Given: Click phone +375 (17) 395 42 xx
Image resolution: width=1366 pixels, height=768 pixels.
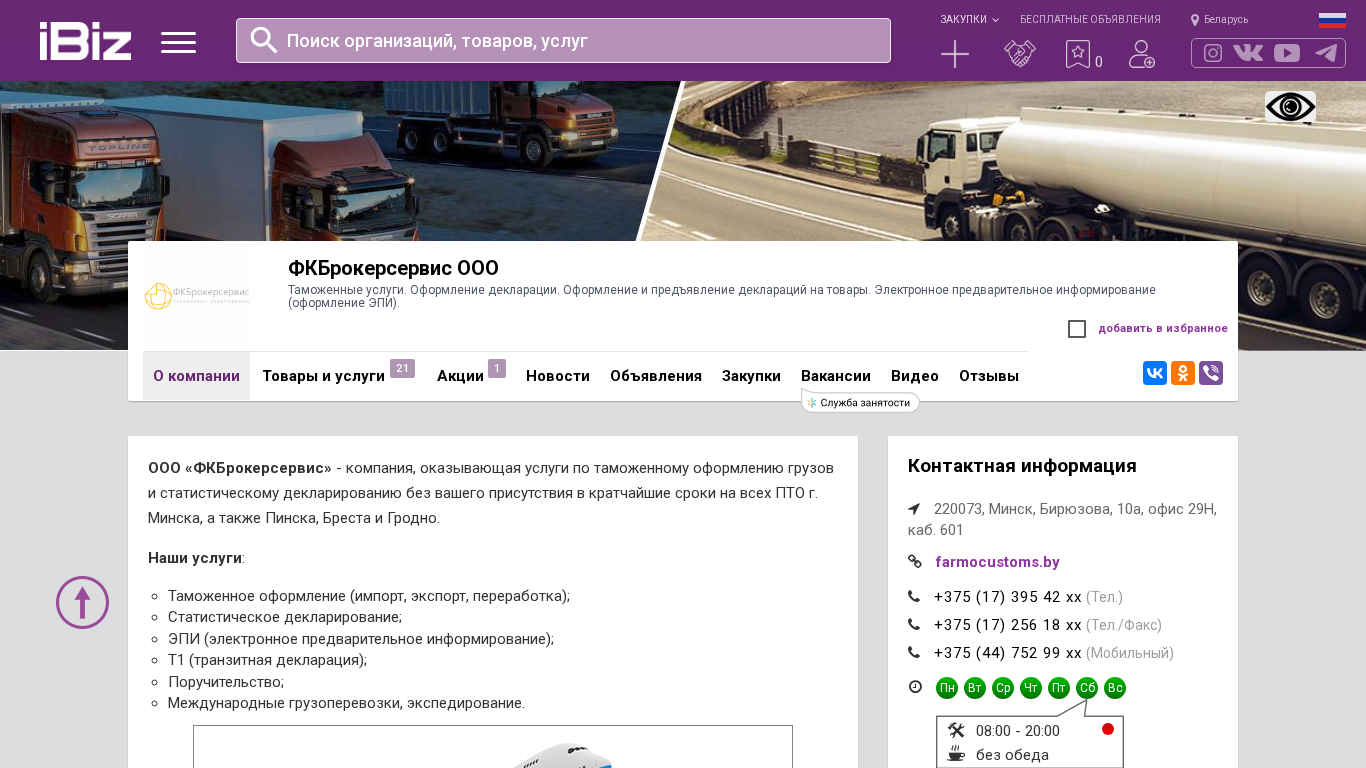Looking at the screenshot, I should [1008, 597].
